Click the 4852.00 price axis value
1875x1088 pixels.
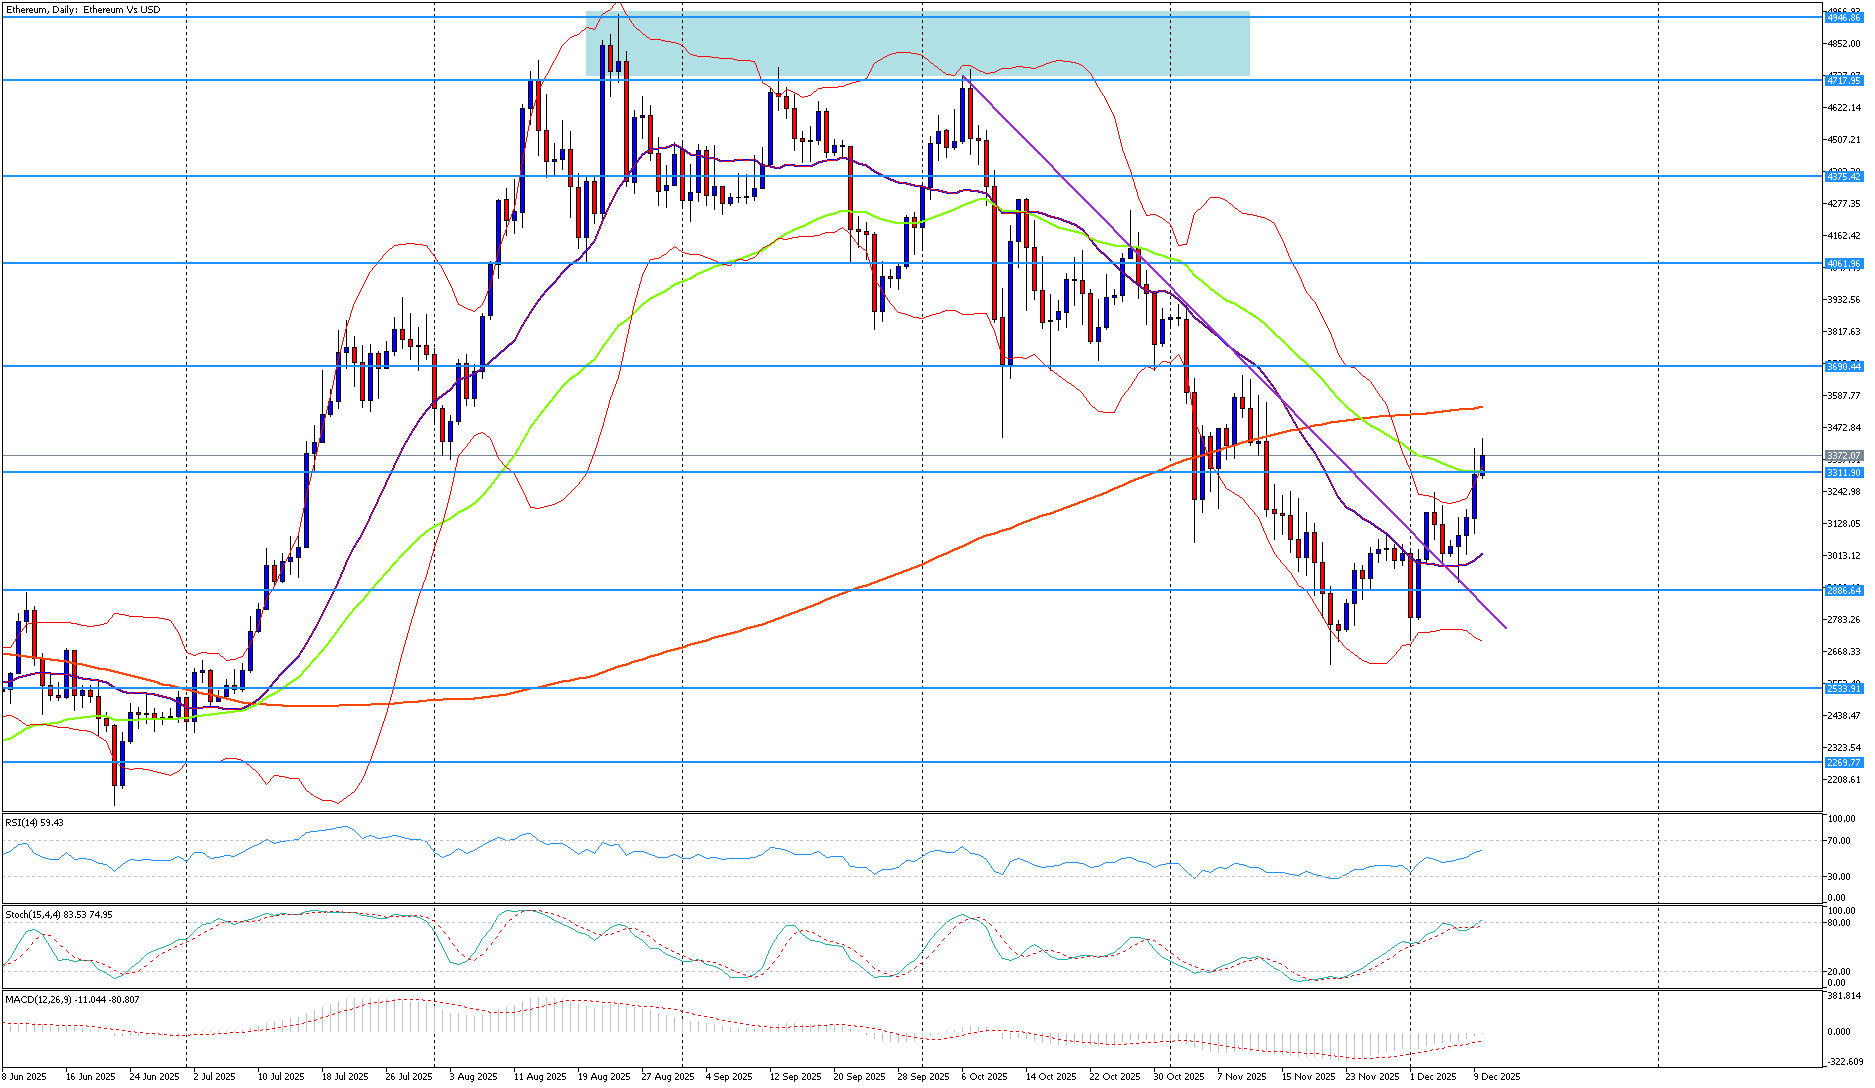pyautogui.click(x=1844, y=44)
